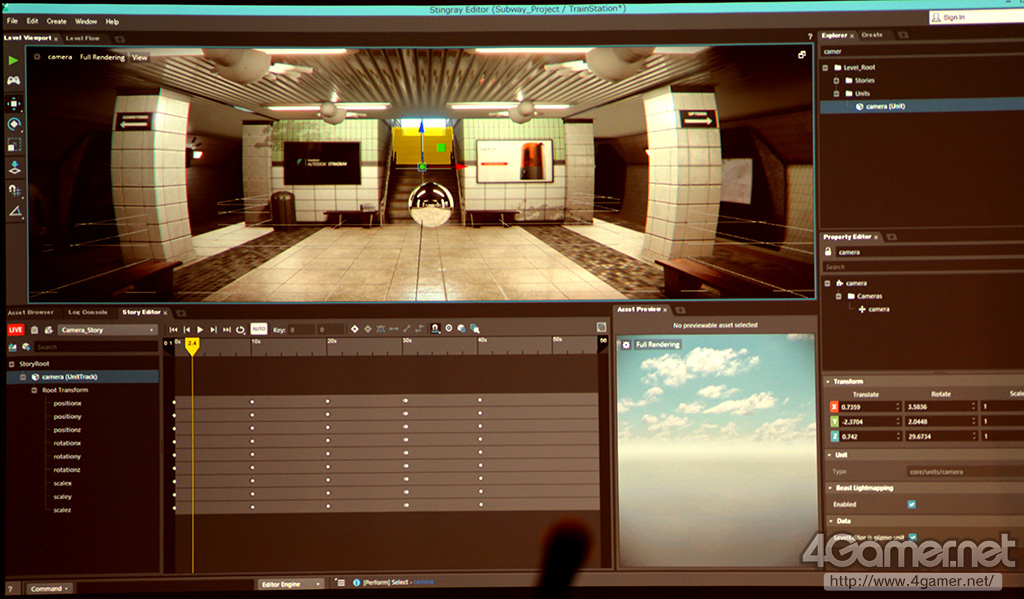
Task: Play the Camera_Story animation
Action: [200, 330]
